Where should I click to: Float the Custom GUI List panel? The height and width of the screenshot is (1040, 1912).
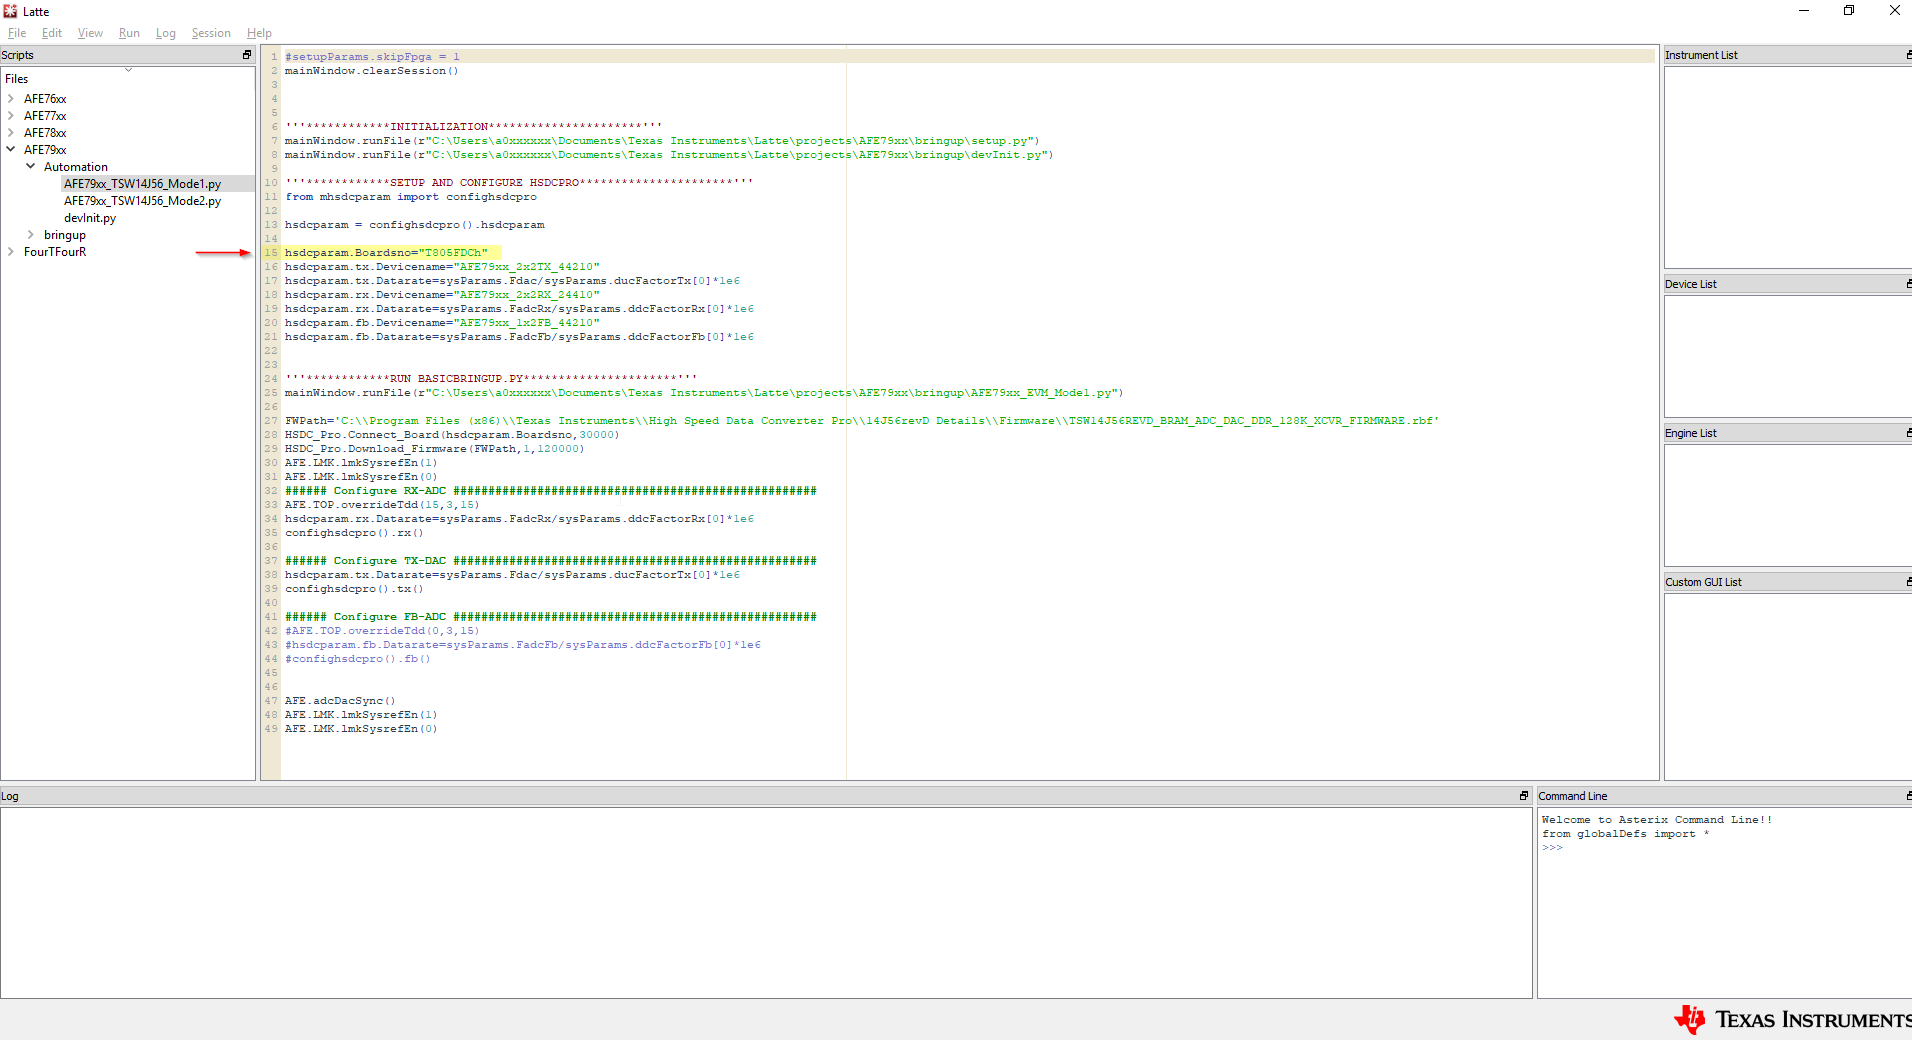1908,582
